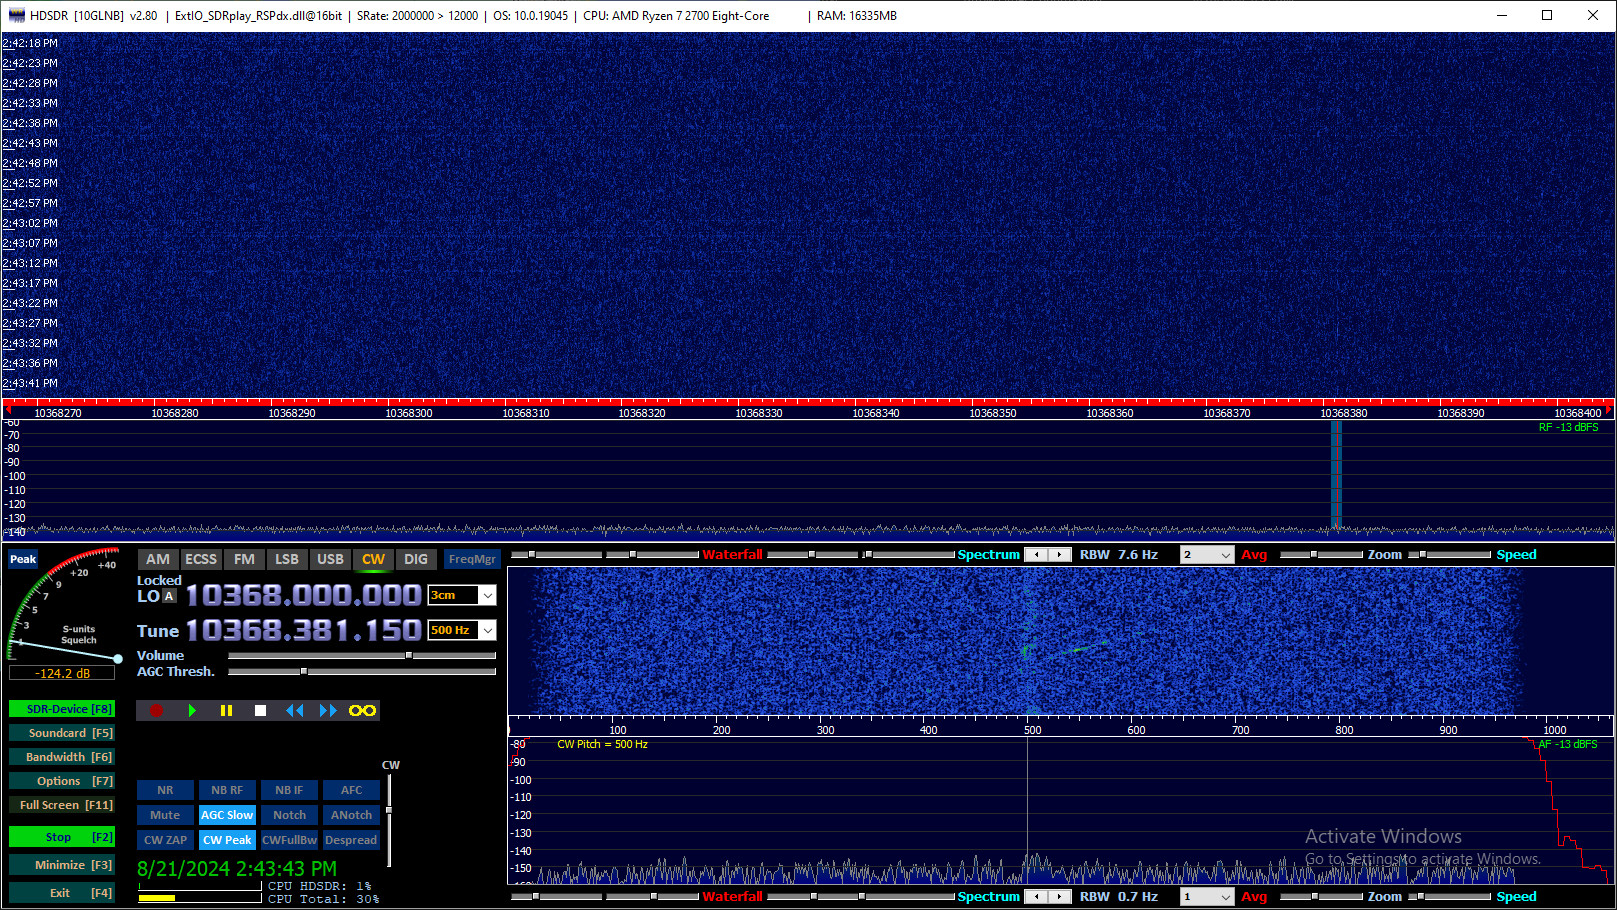Open the SDR-Device [F8] settings

tap(62, 709)
